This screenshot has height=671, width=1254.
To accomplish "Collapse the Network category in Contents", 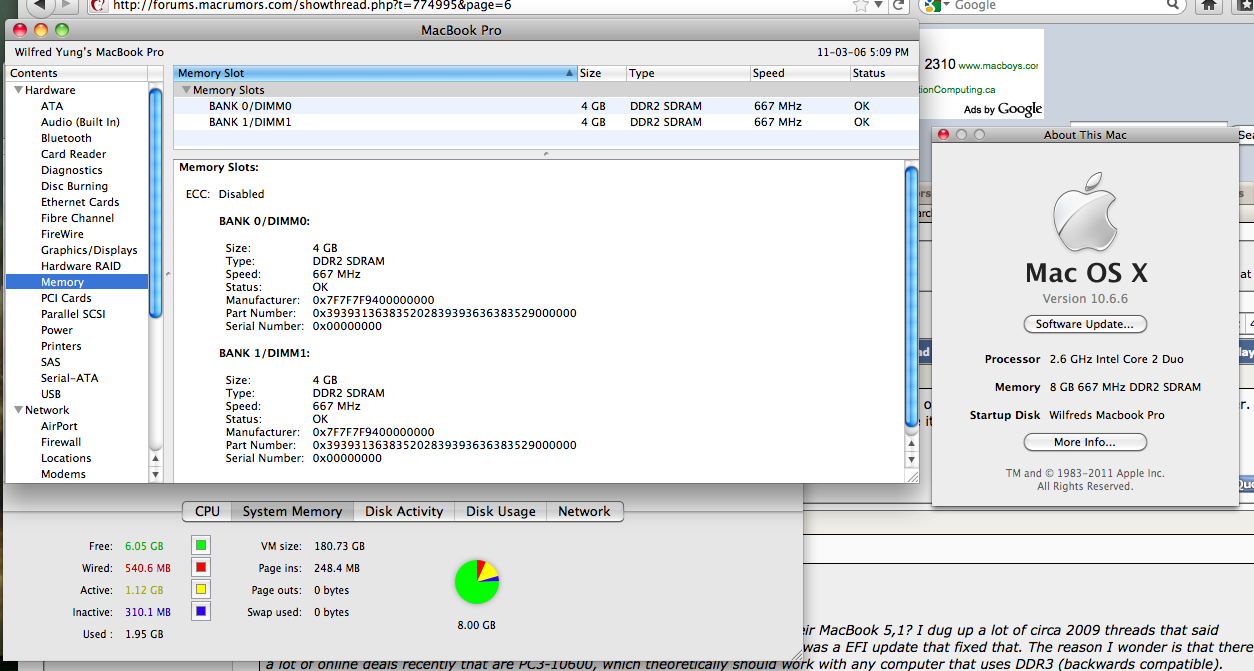I will pyautogui.click(x=18, y=410).
